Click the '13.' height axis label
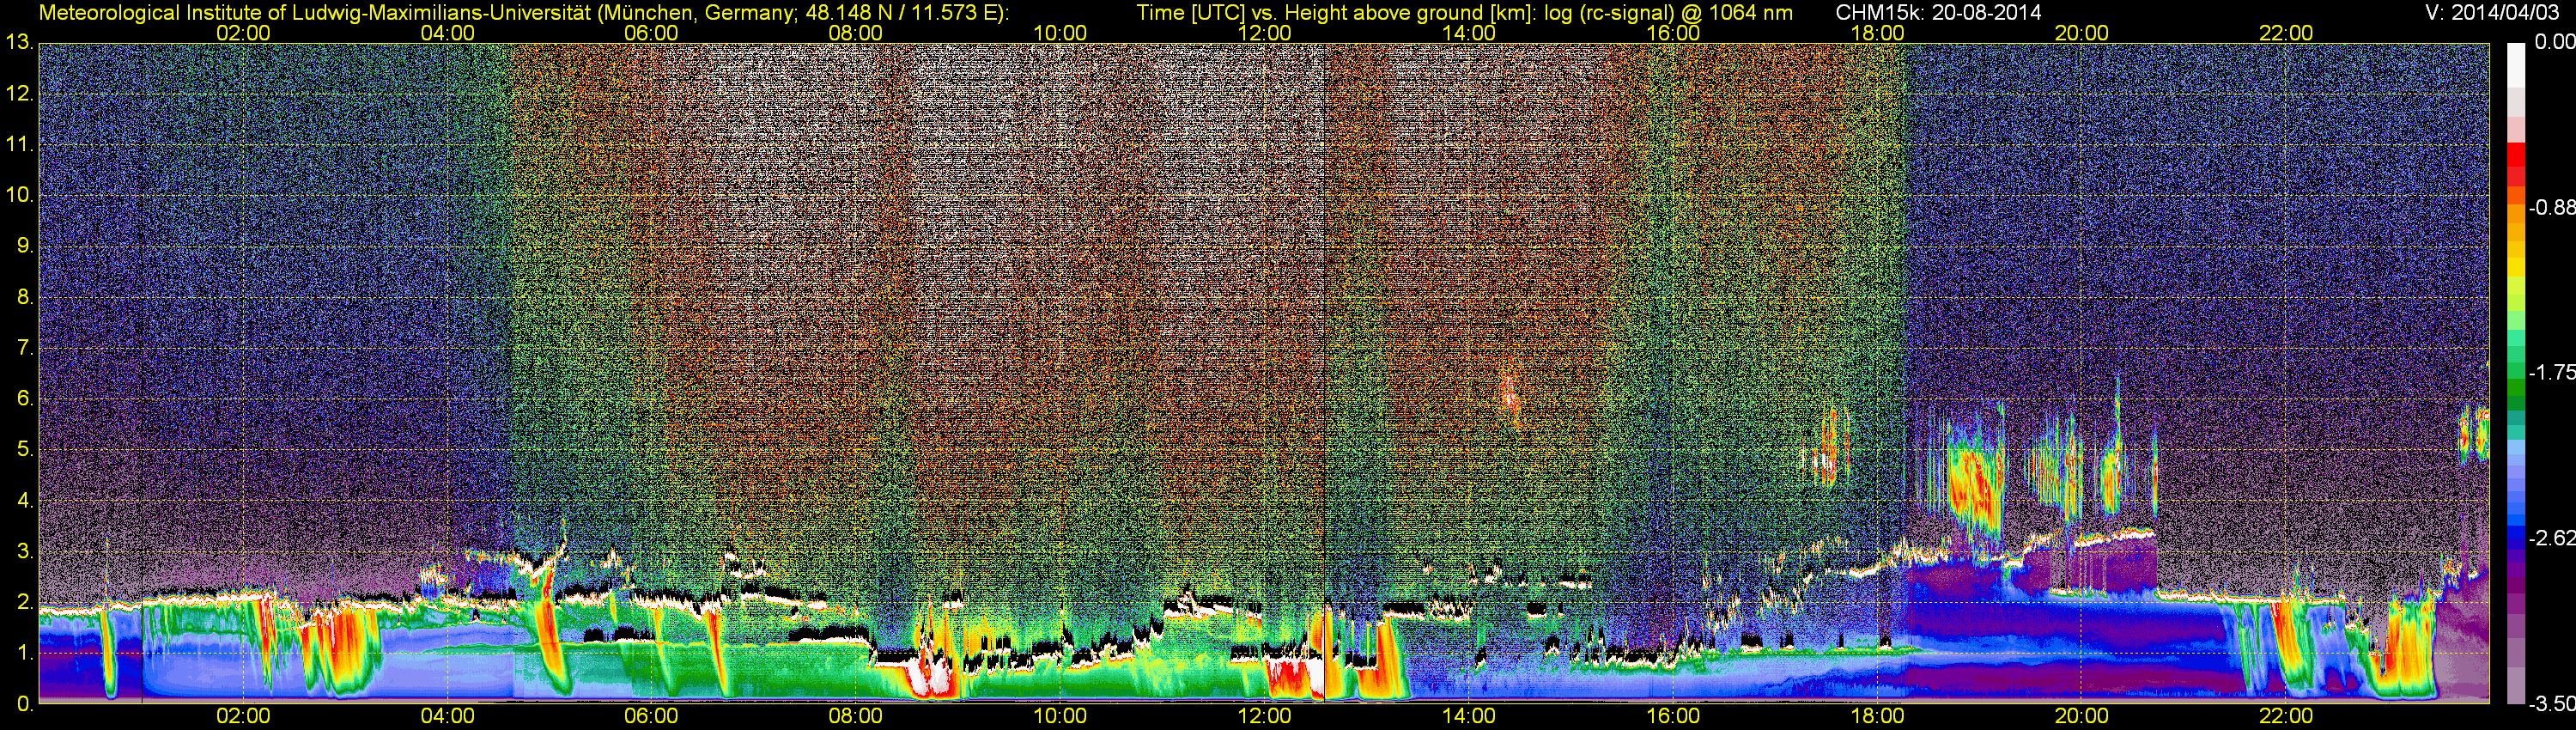Viewport: 2576px width, 730px height. [19, 43]
